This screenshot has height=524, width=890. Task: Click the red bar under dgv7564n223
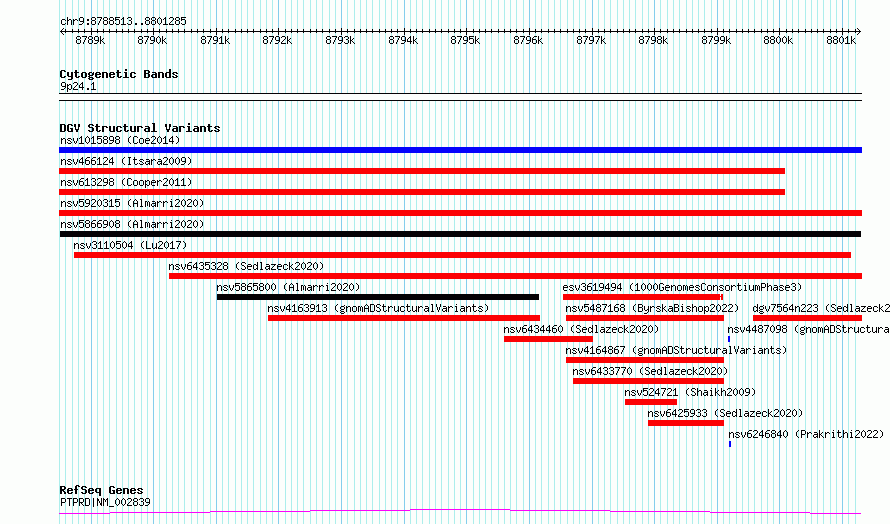click(x=807, y=318)
